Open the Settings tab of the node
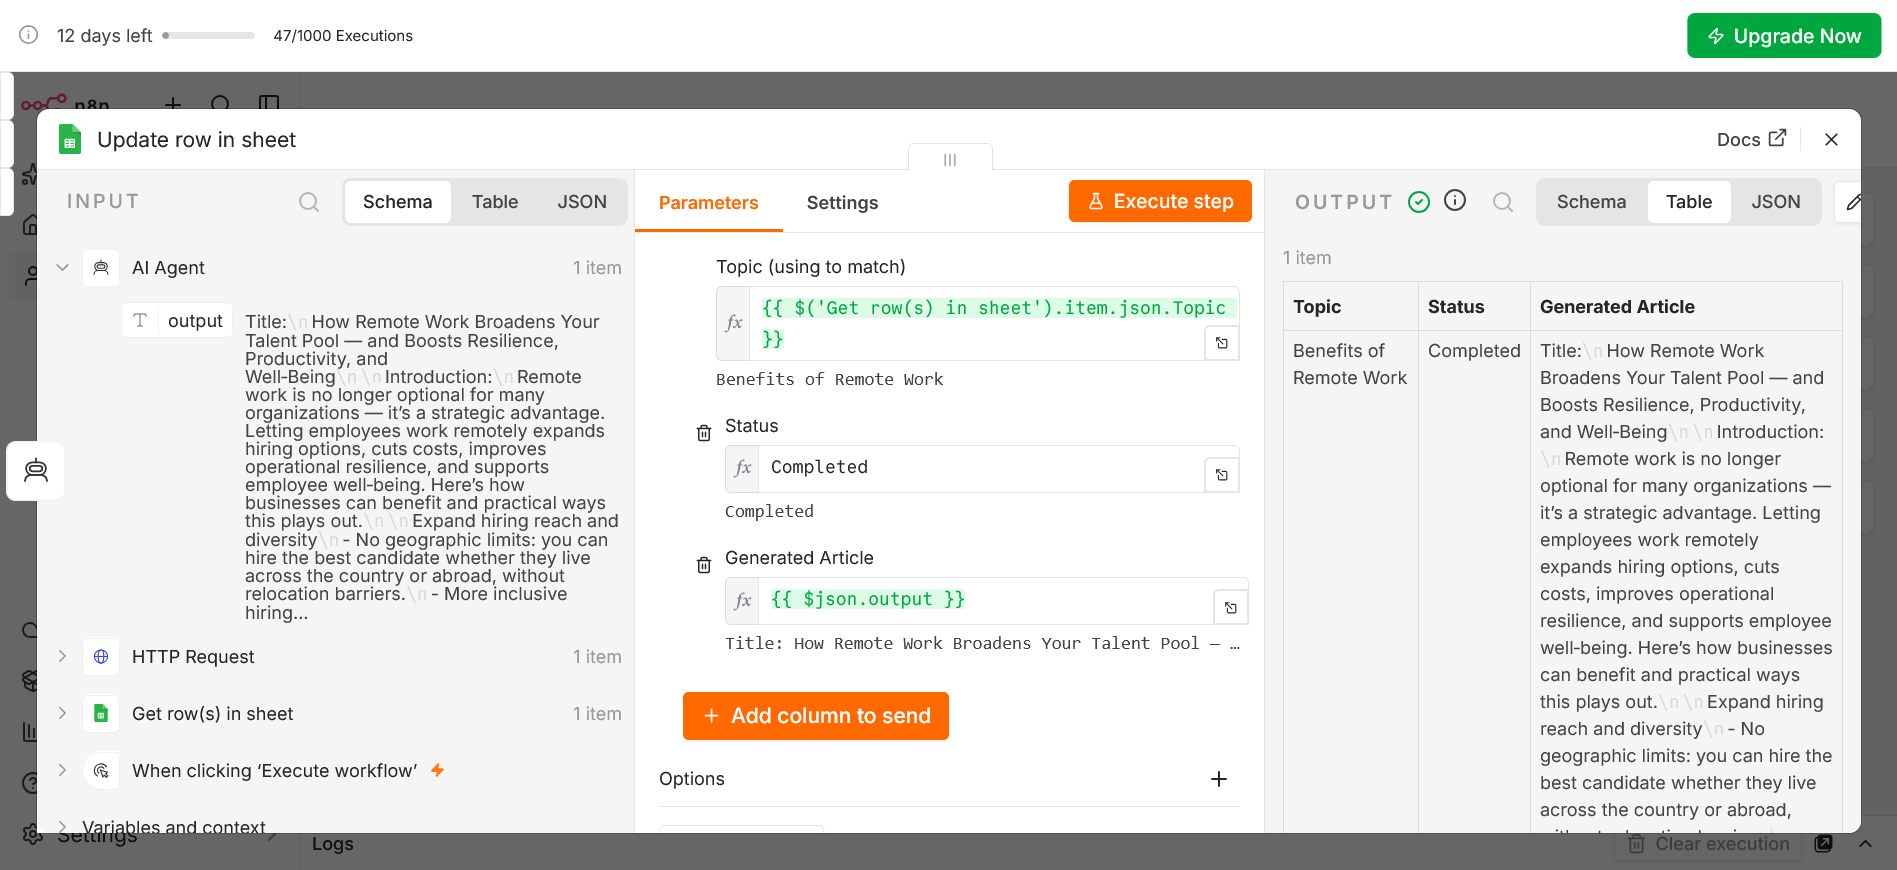The width and height of the screenshot is (1897, 870). click(x=842, y=203)
